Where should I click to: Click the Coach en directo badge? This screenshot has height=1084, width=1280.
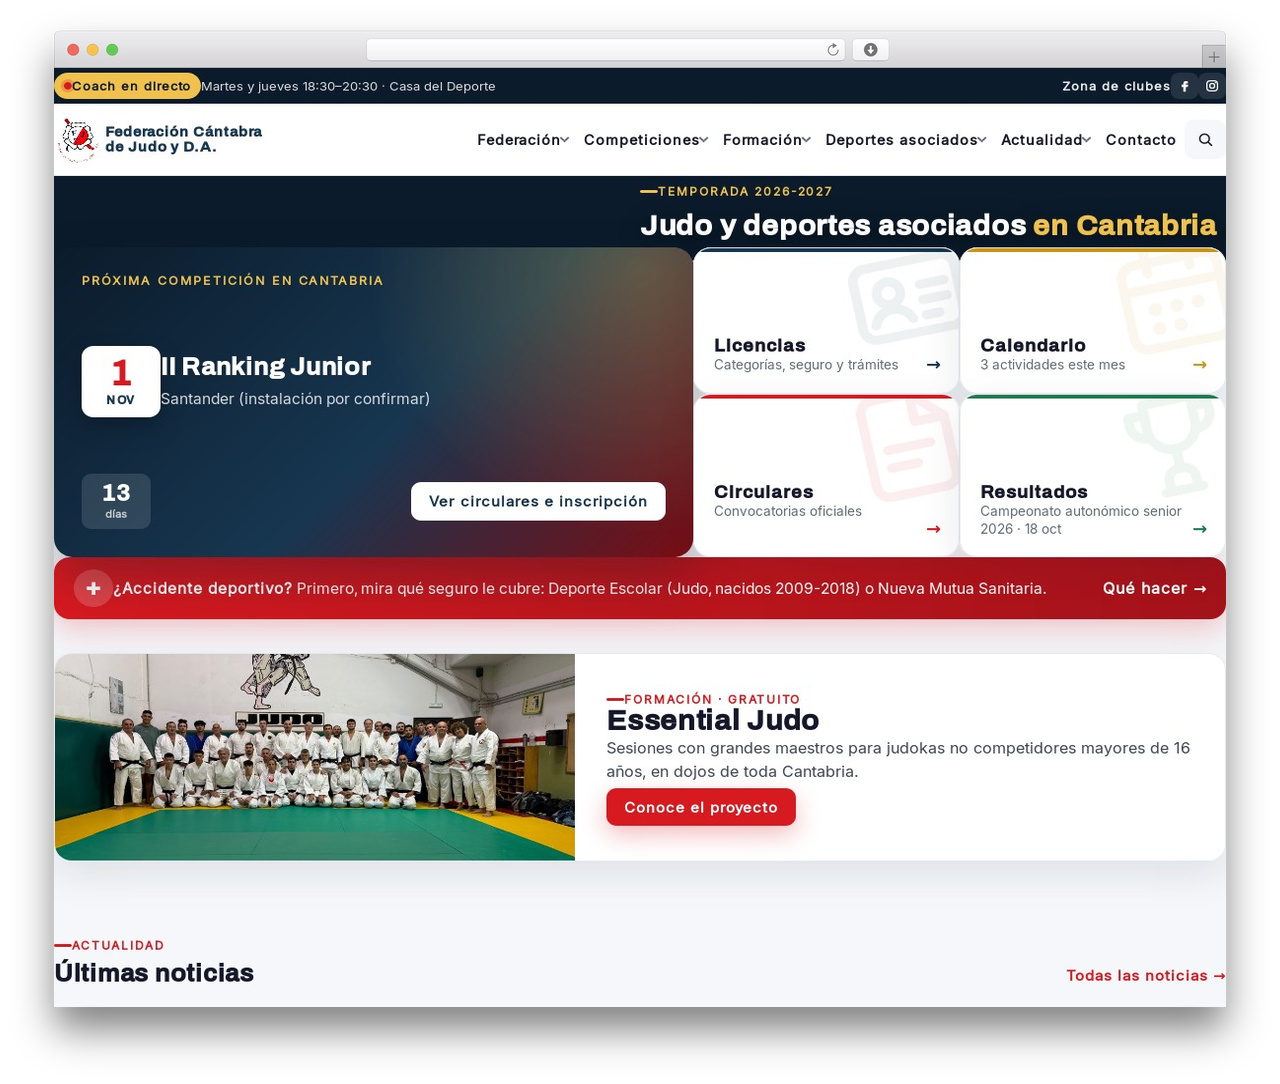coord(127,86)
